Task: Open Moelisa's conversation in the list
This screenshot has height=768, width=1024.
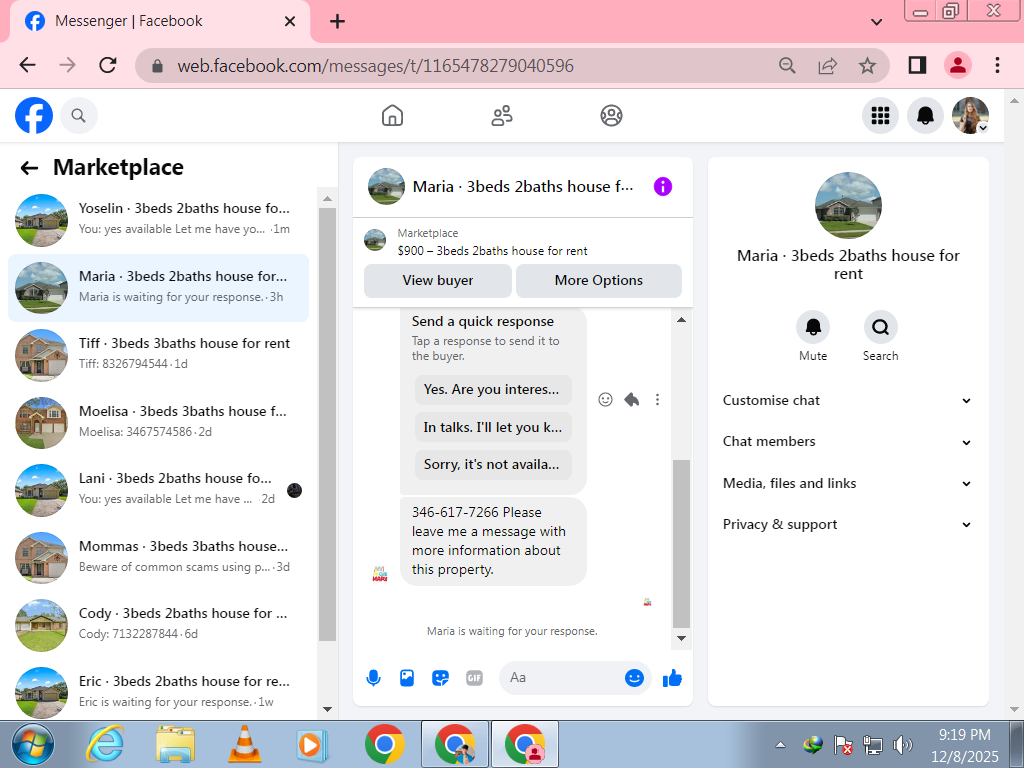Action: point(158,423)
